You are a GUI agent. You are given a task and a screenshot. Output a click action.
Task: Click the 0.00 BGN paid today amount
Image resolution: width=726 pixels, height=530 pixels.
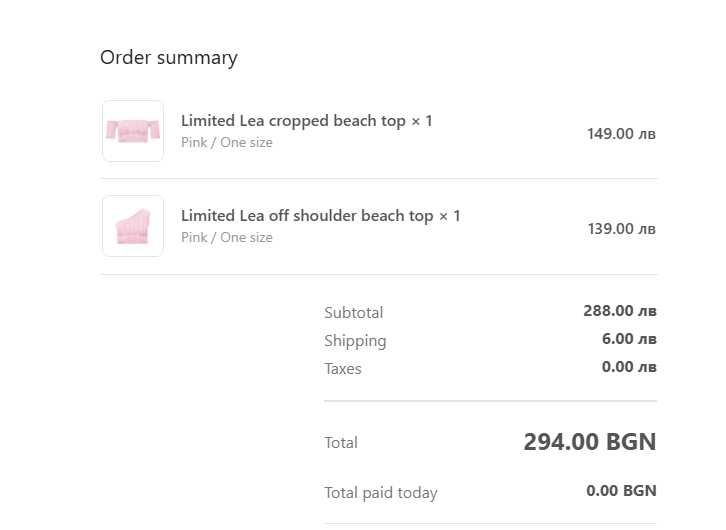[x=621, y=491]
